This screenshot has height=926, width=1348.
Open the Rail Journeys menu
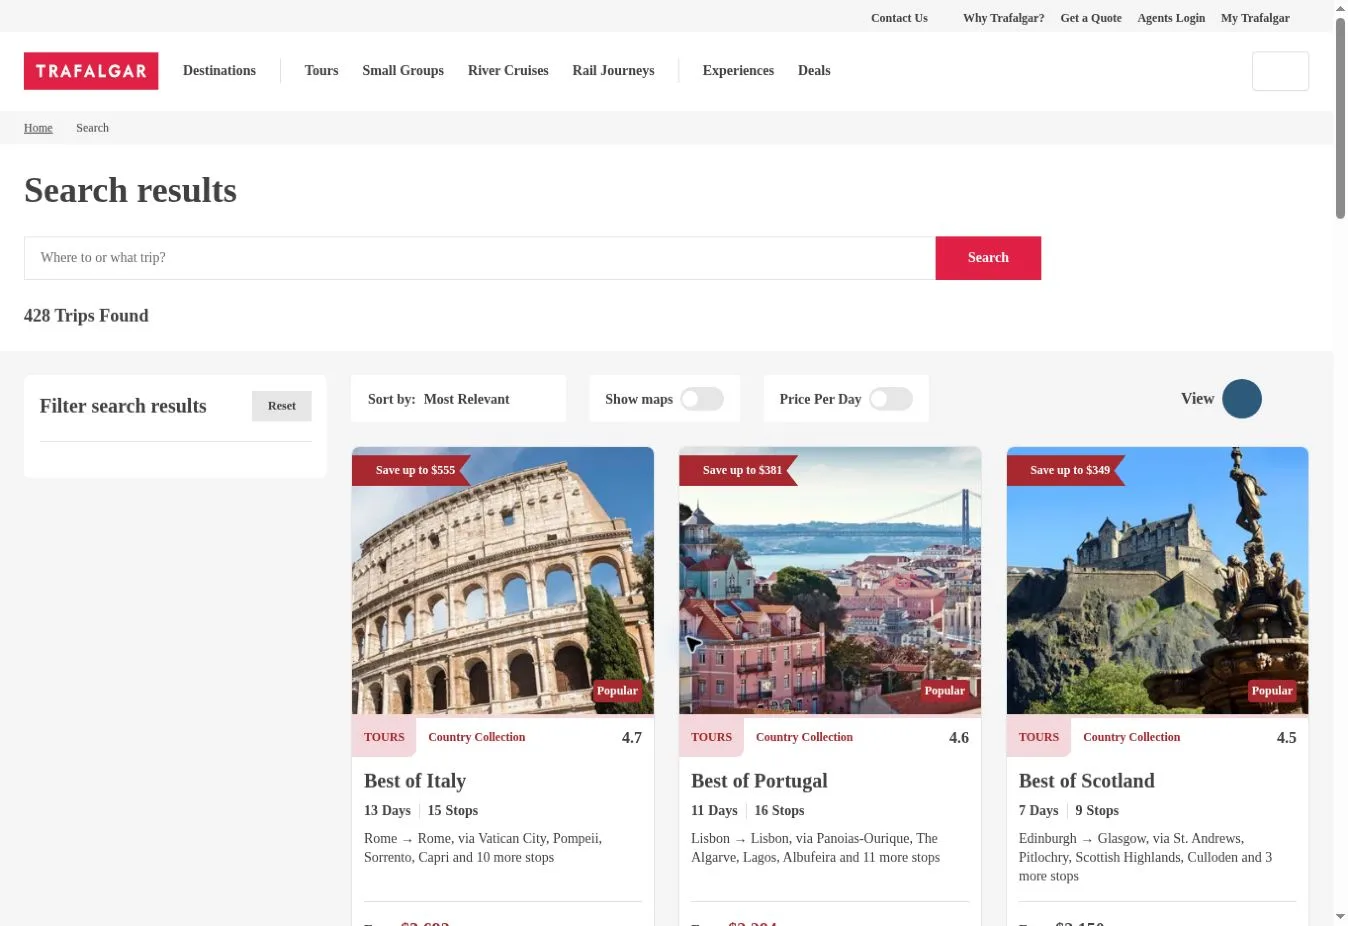pyautogui.click(x=613, y=71)
